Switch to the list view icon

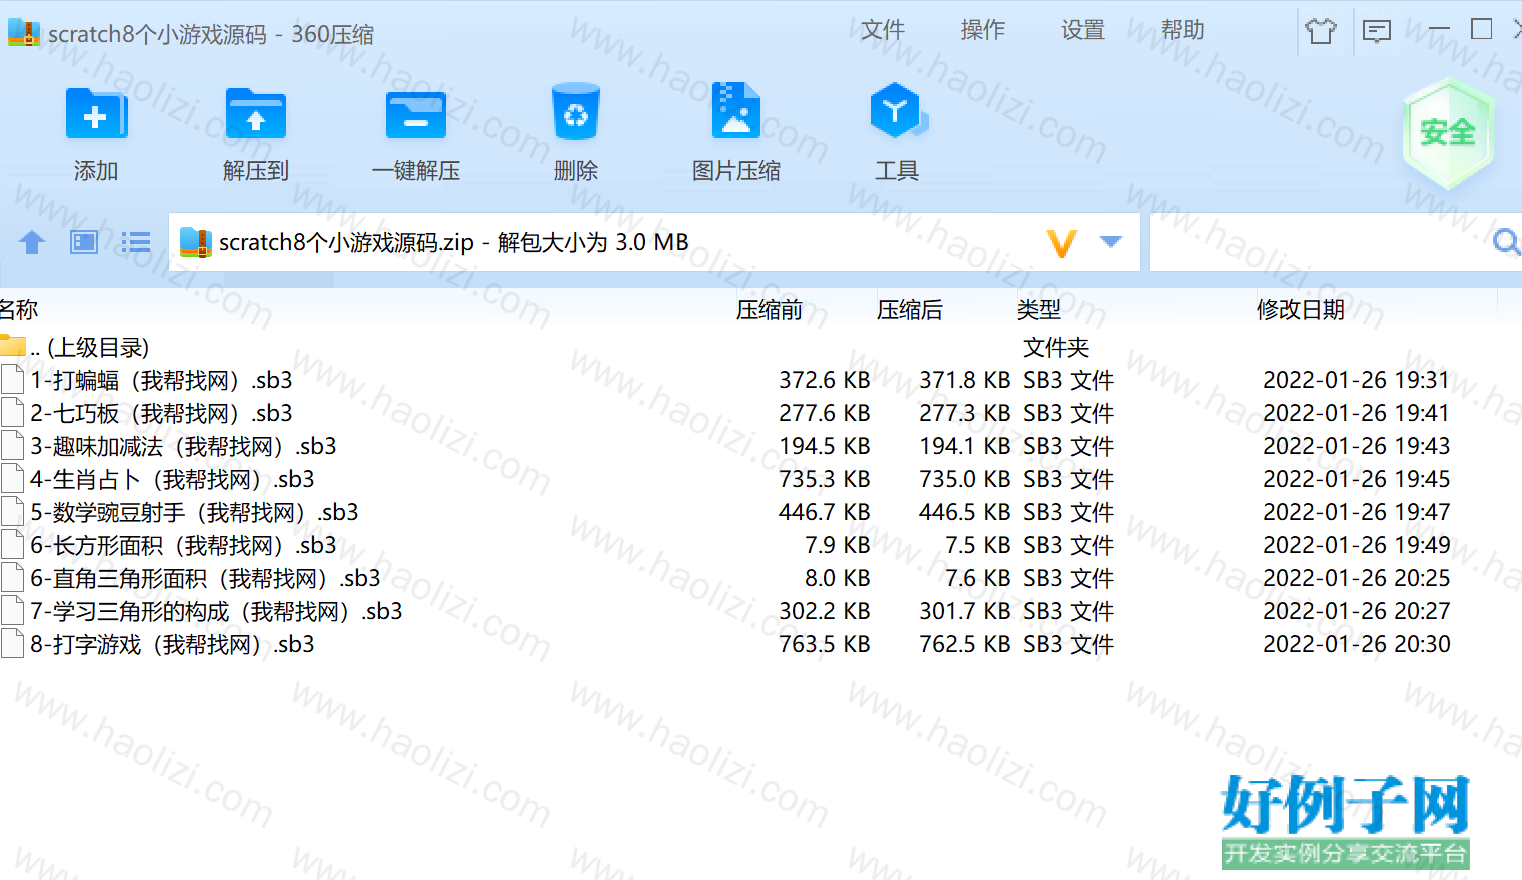point(136,242)
